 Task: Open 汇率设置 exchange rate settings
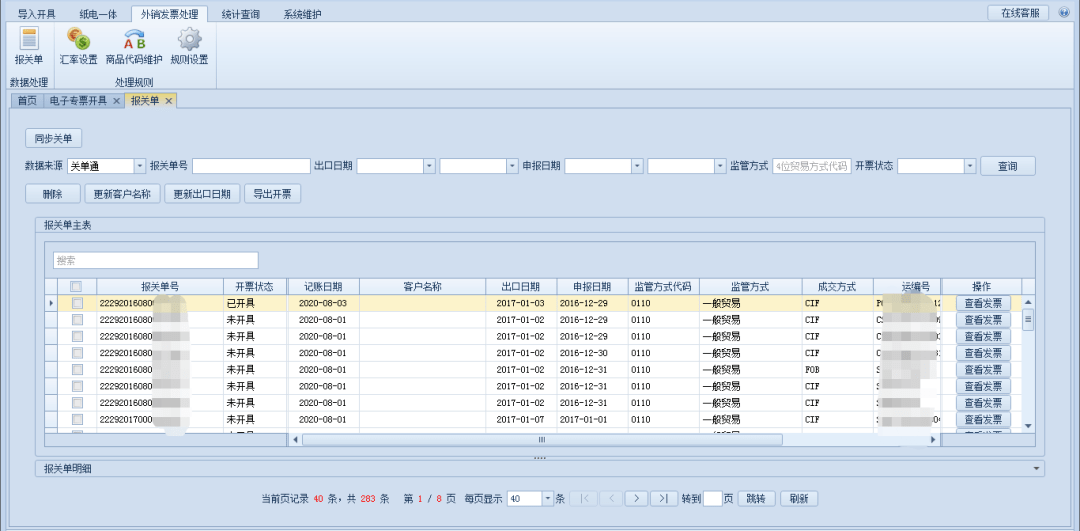click(79, 46)
